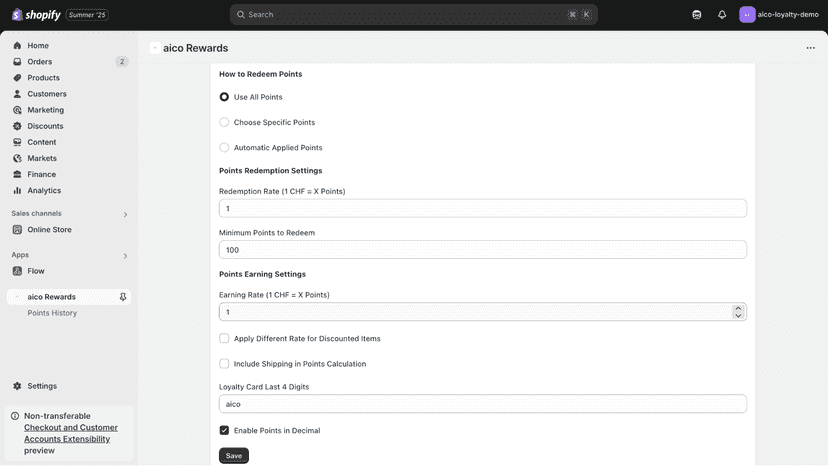Increase Earning Rate with up stepper

tap(738, 309)
